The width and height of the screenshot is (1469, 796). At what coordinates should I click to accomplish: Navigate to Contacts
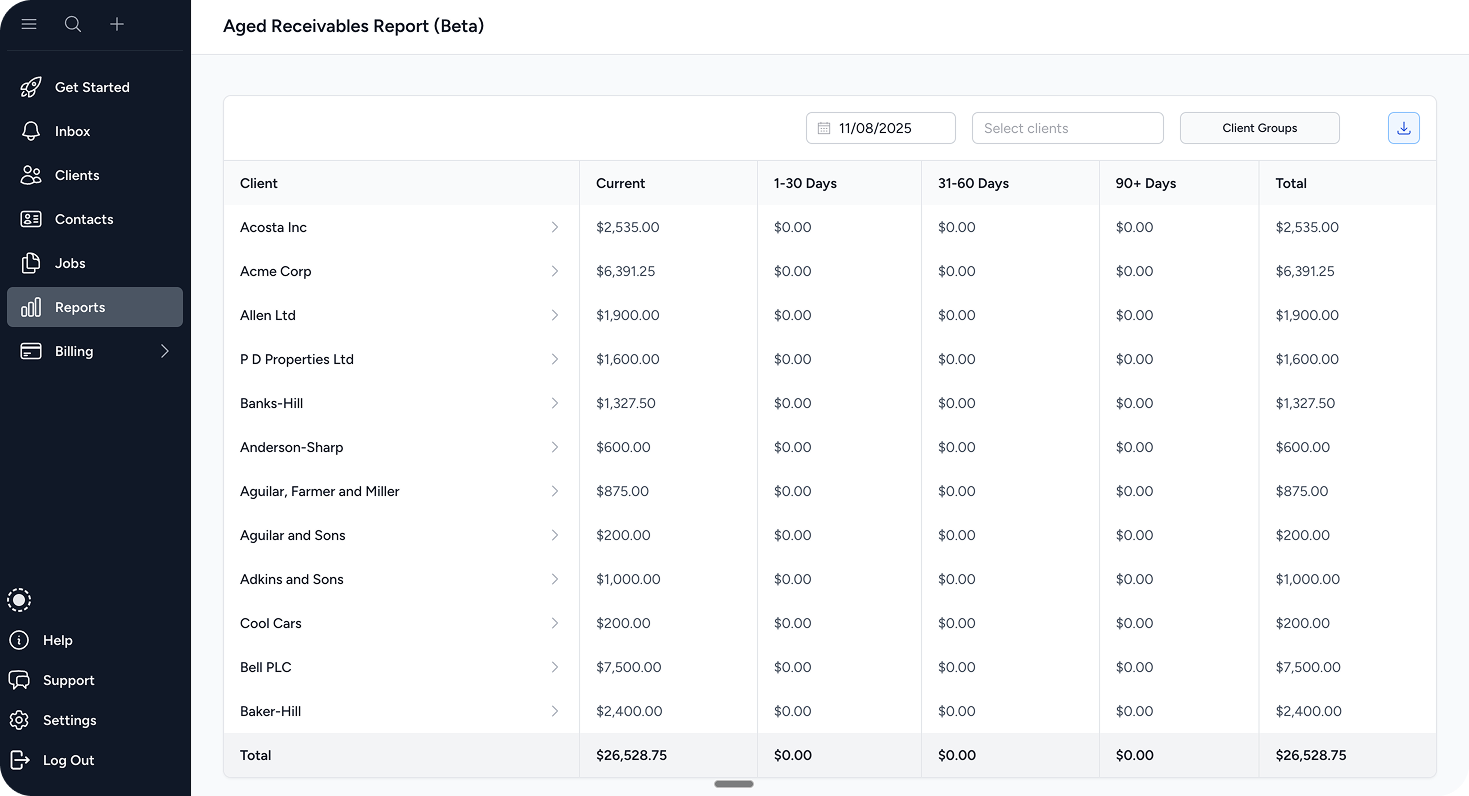(x=95, y=219)
